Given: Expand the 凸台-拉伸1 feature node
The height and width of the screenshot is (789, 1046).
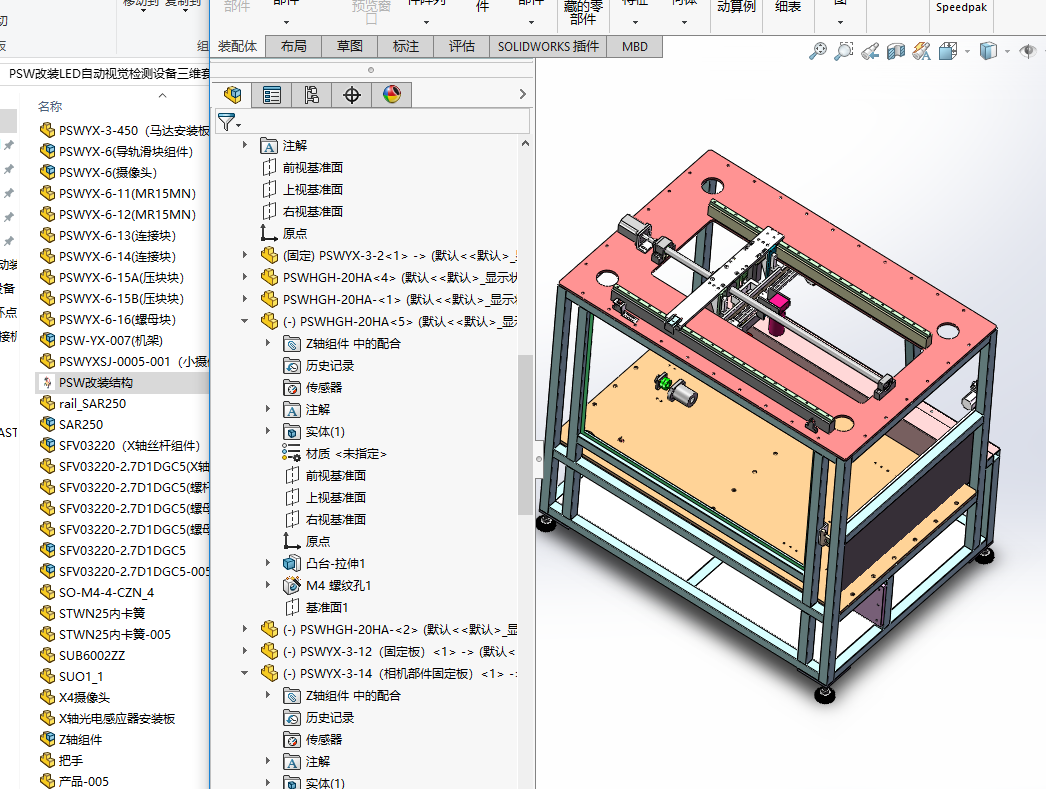Looking at the screenshot, I should pos(268,563).
